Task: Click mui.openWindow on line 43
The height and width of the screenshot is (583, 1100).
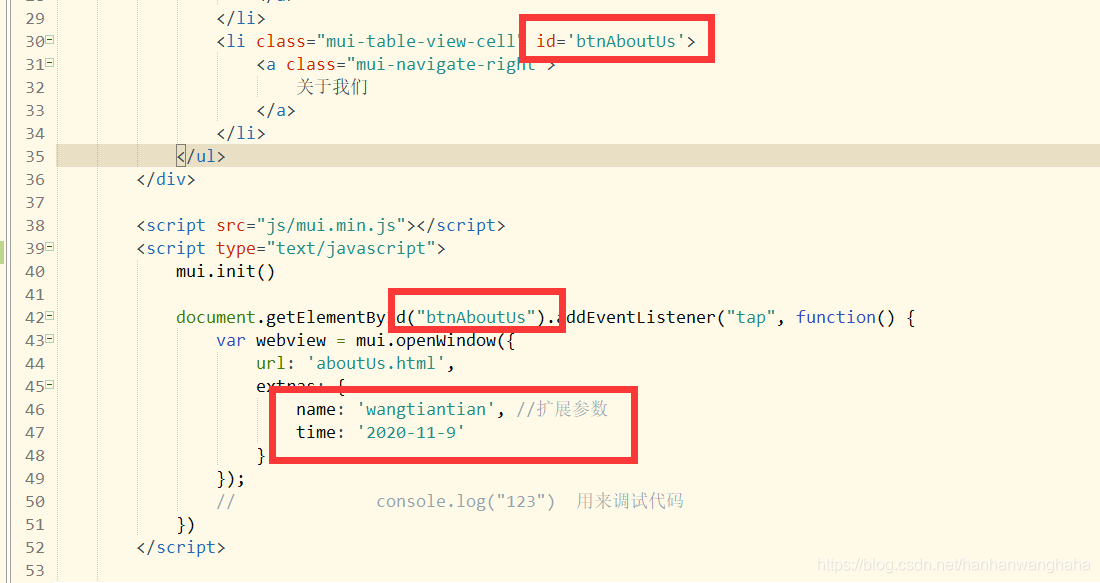Action: [426, 340]
